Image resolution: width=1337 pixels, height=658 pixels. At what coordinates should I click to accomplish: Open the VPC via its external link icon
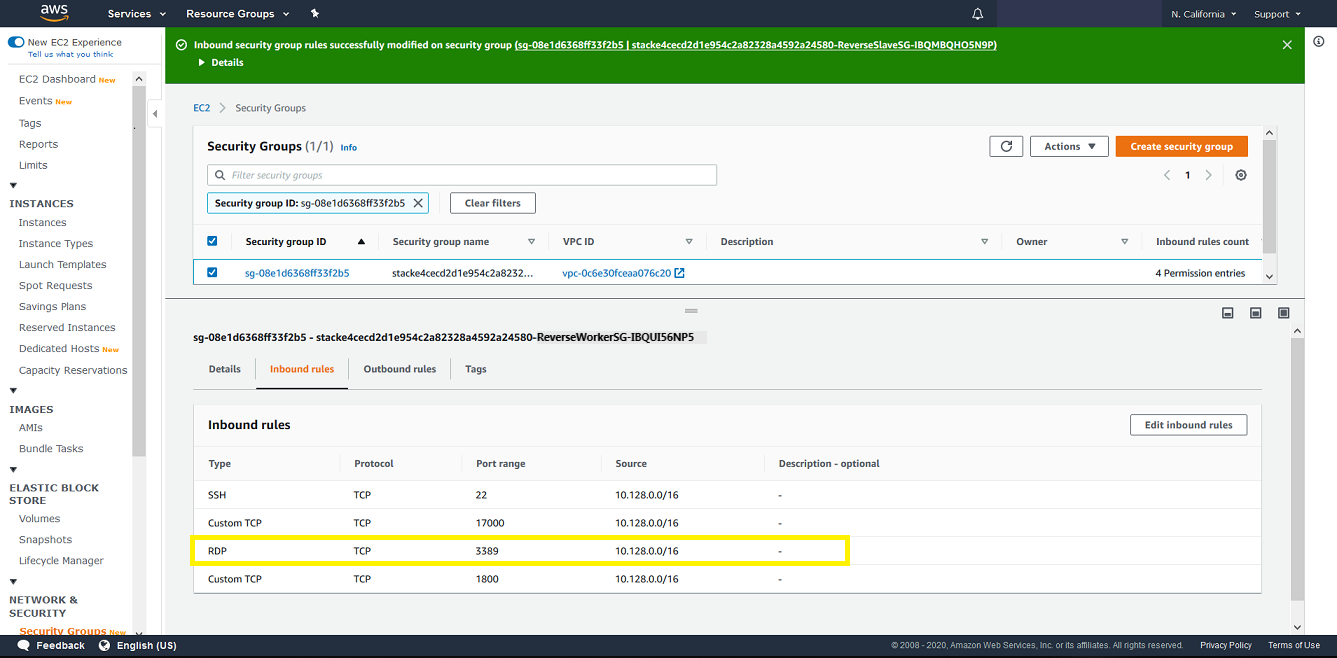[681, 272]
